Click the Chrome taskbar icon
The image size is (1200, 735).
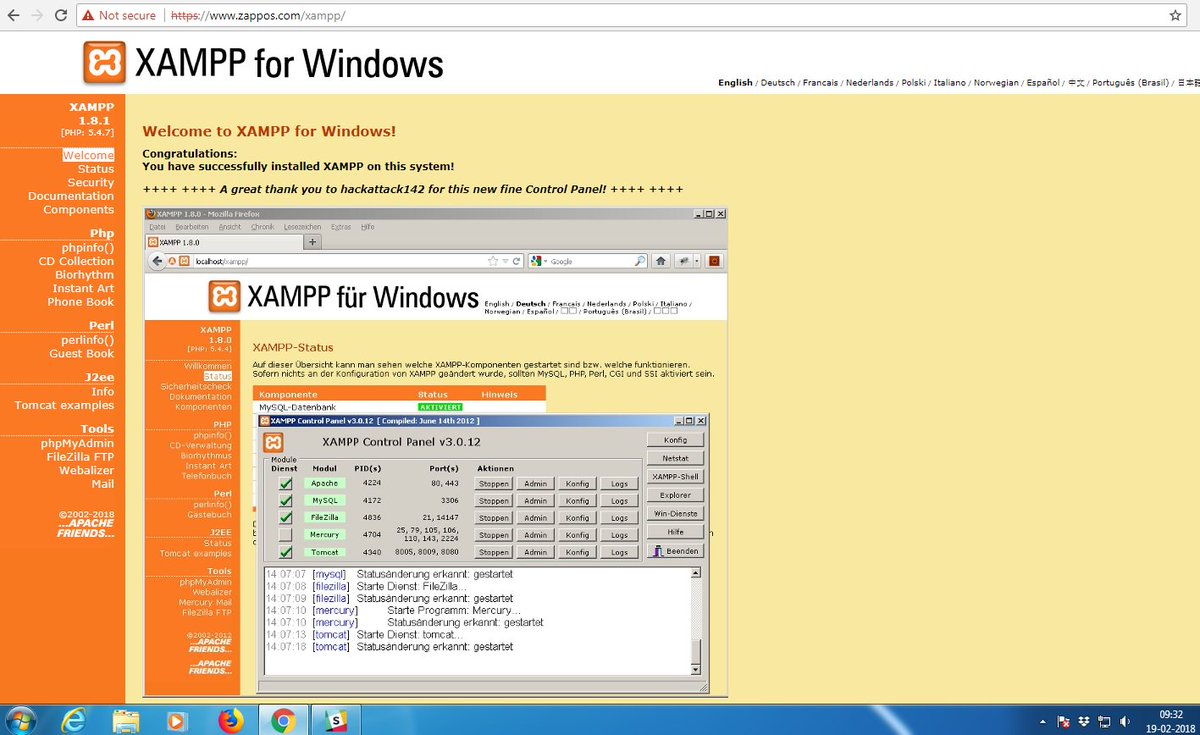pyautogui.click(x=283, y=719)
